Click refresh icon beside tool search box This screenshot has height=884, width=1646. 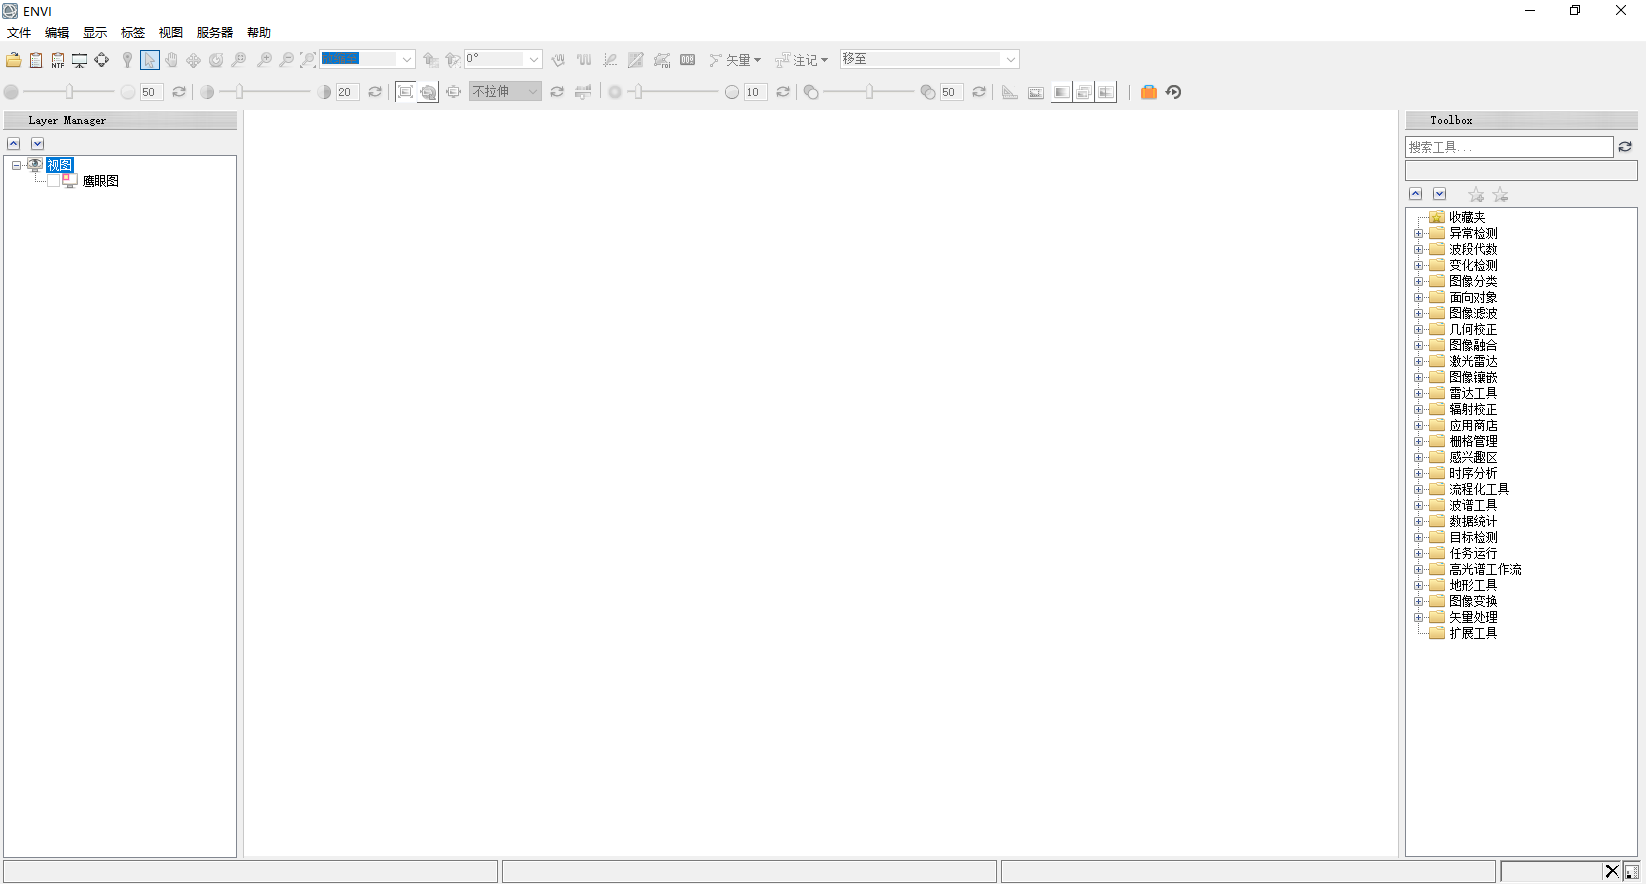[1625, 147]
